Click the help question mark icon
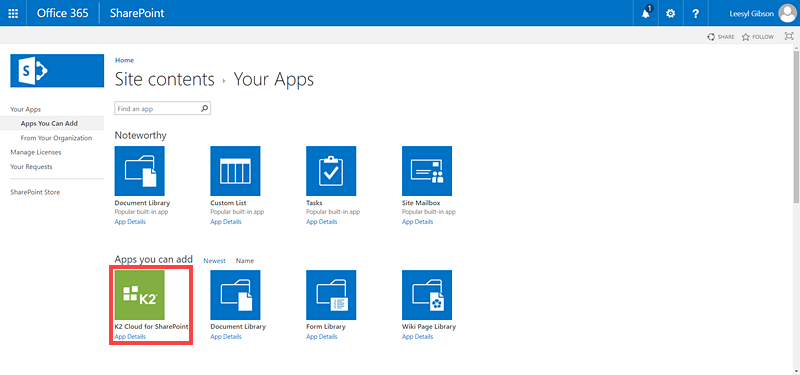Viewport: 800px width, 375px height. coord(695,13)
